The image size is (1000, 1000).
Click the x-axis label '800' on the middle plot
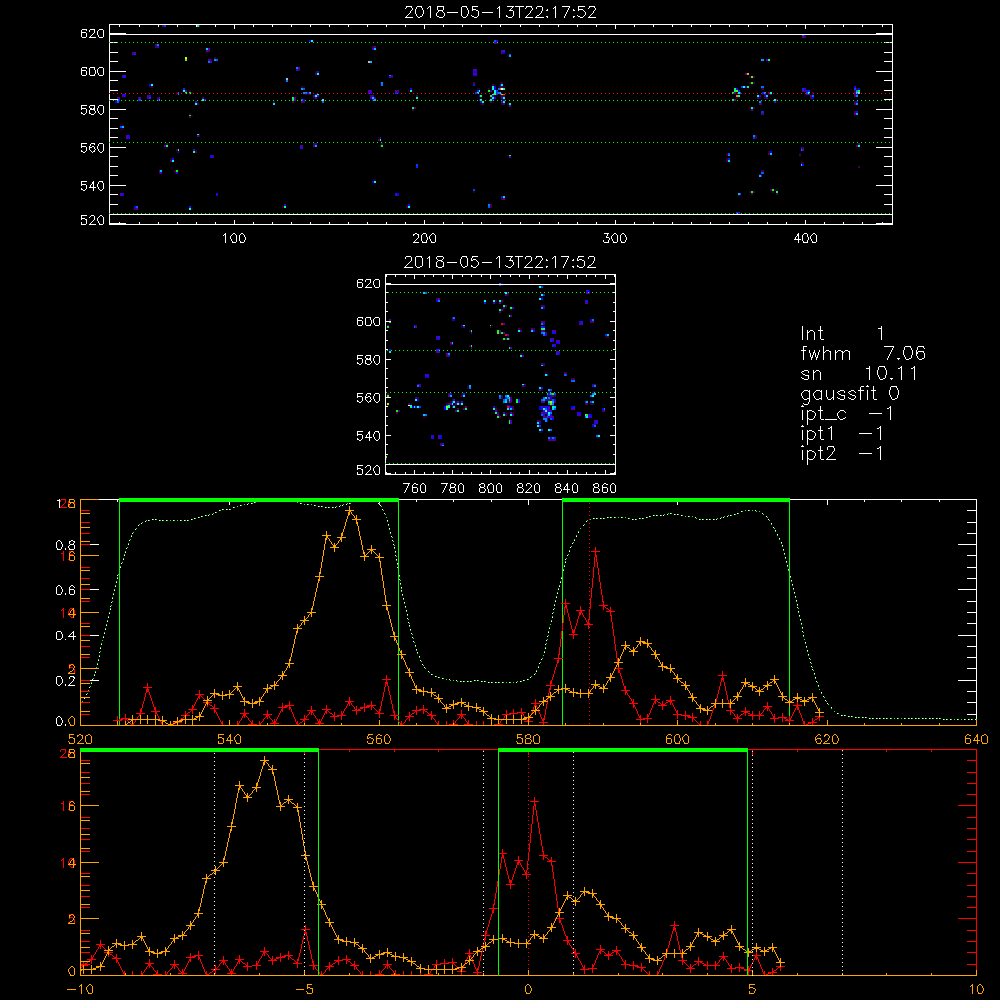click(490, 489)
